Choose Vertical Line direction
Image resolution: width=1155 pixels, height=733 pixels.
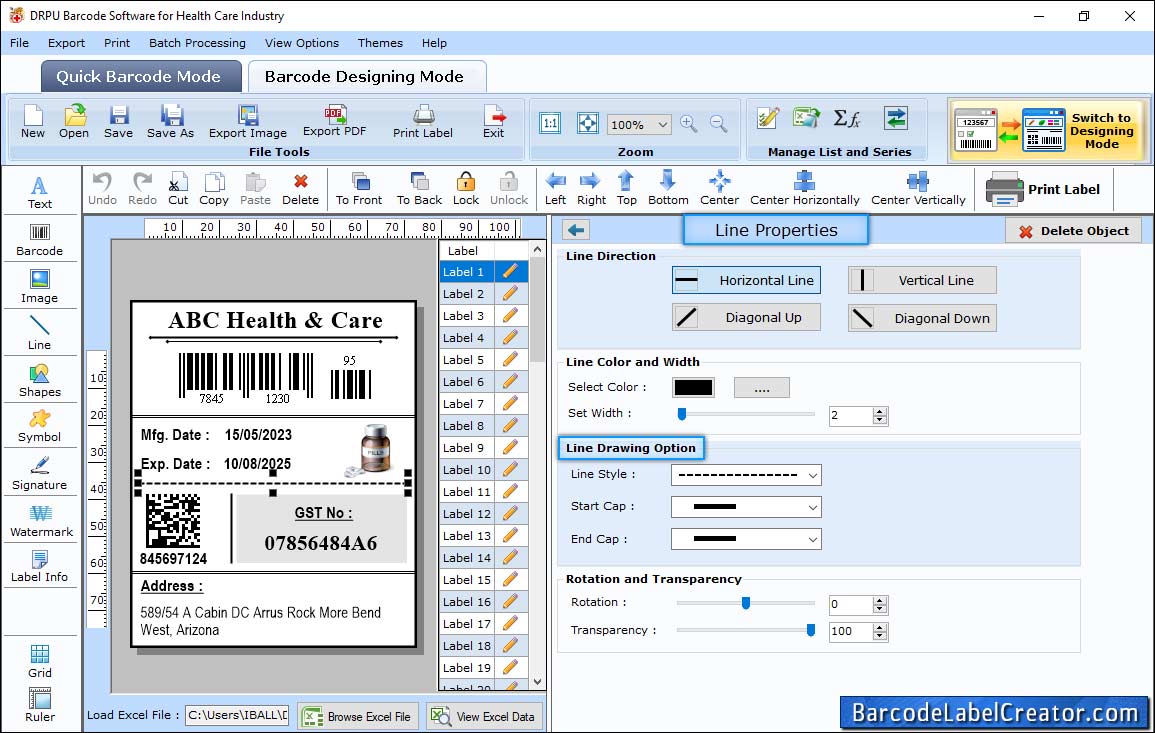tap(922, 280)
